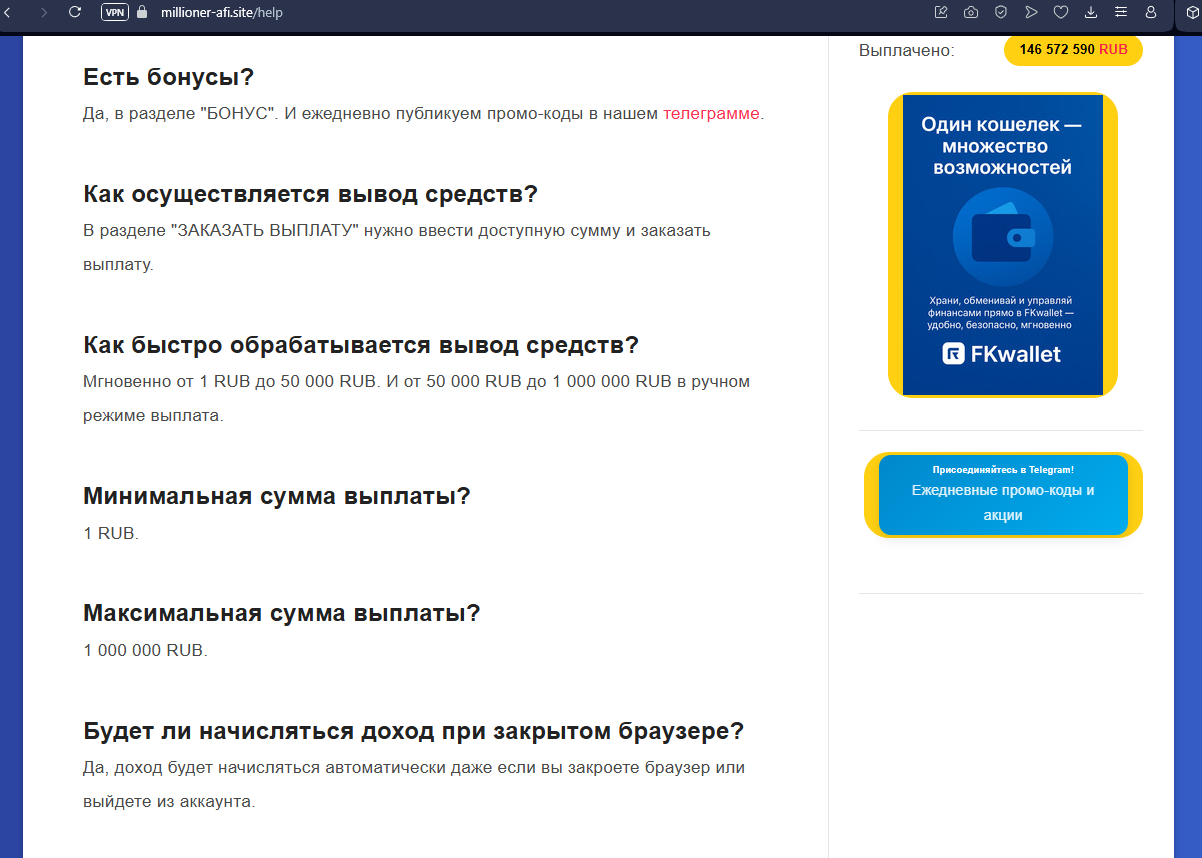This screenshot has width=1202, height=858.
Task: Open site security padlock info
Action: [141, 12]
